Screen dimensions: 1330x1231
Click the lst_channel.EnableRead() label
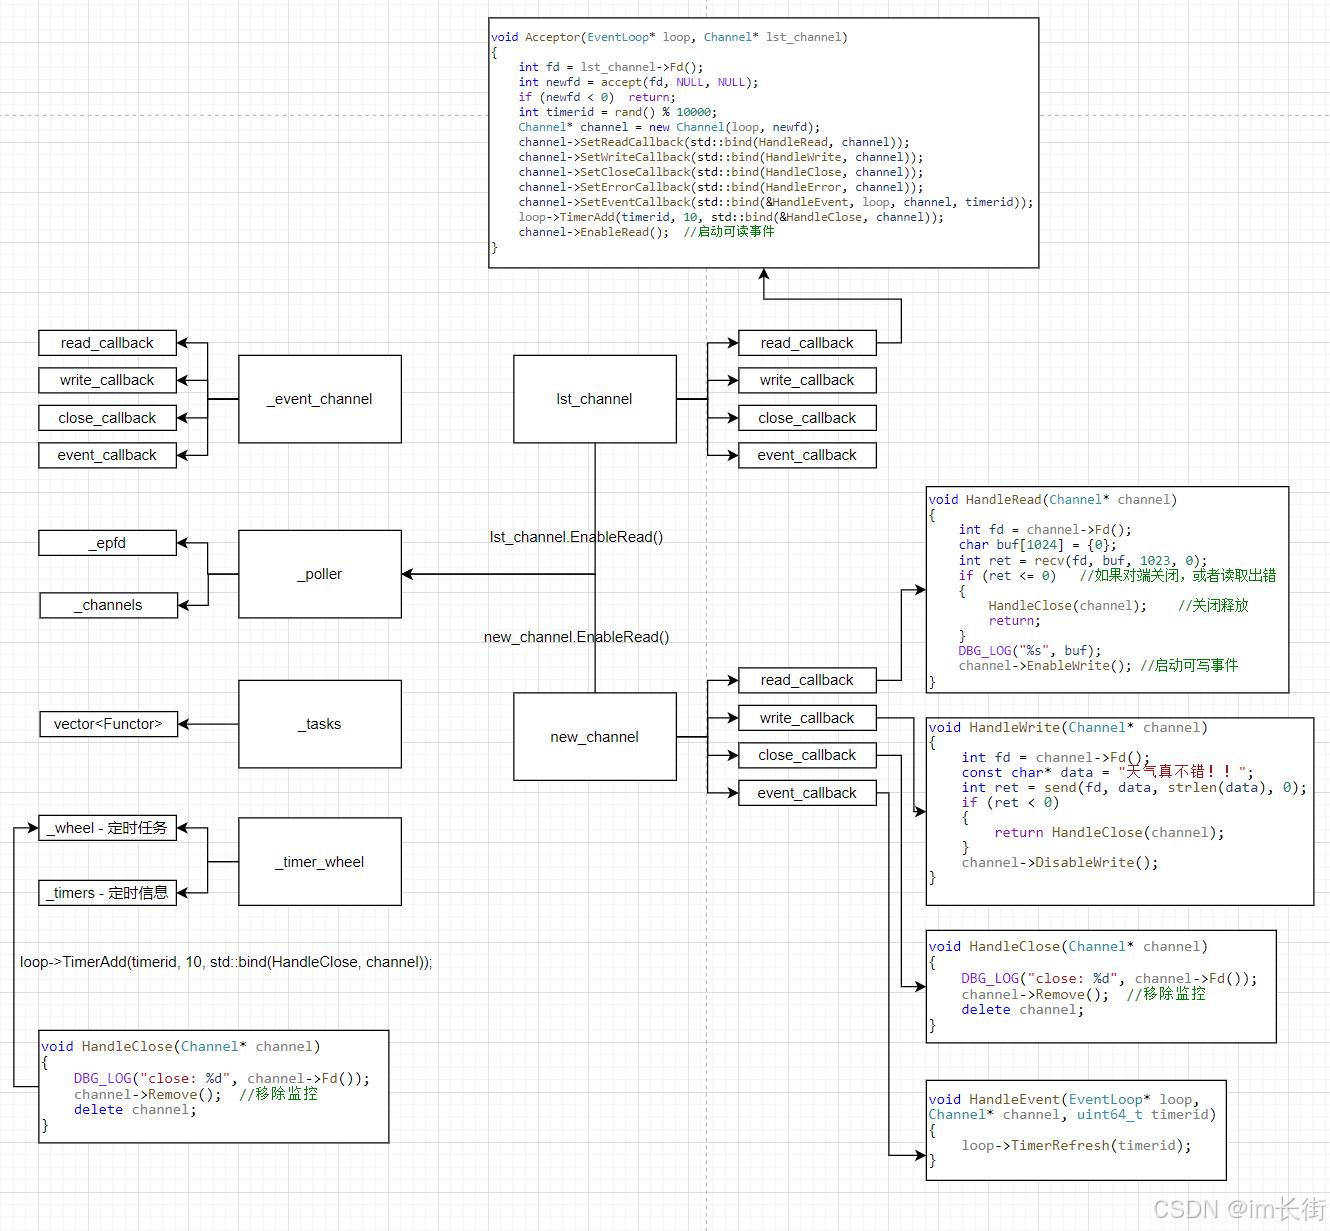(x=576, y=537)
